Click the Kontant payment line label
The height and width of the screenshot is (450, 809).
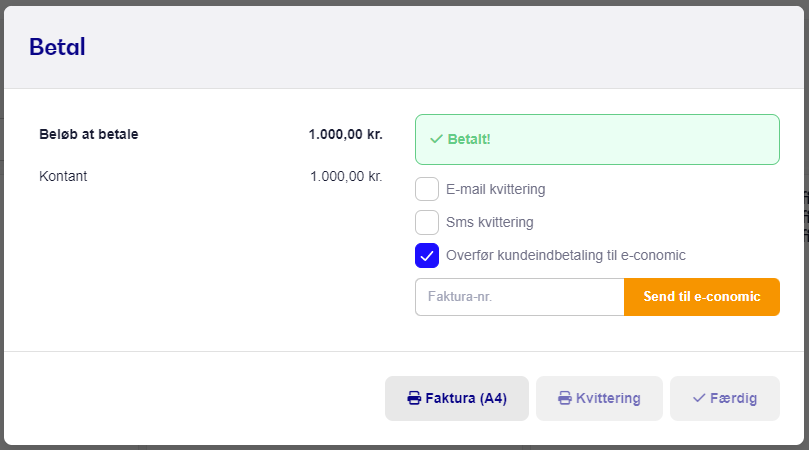[x=63, y=176]
